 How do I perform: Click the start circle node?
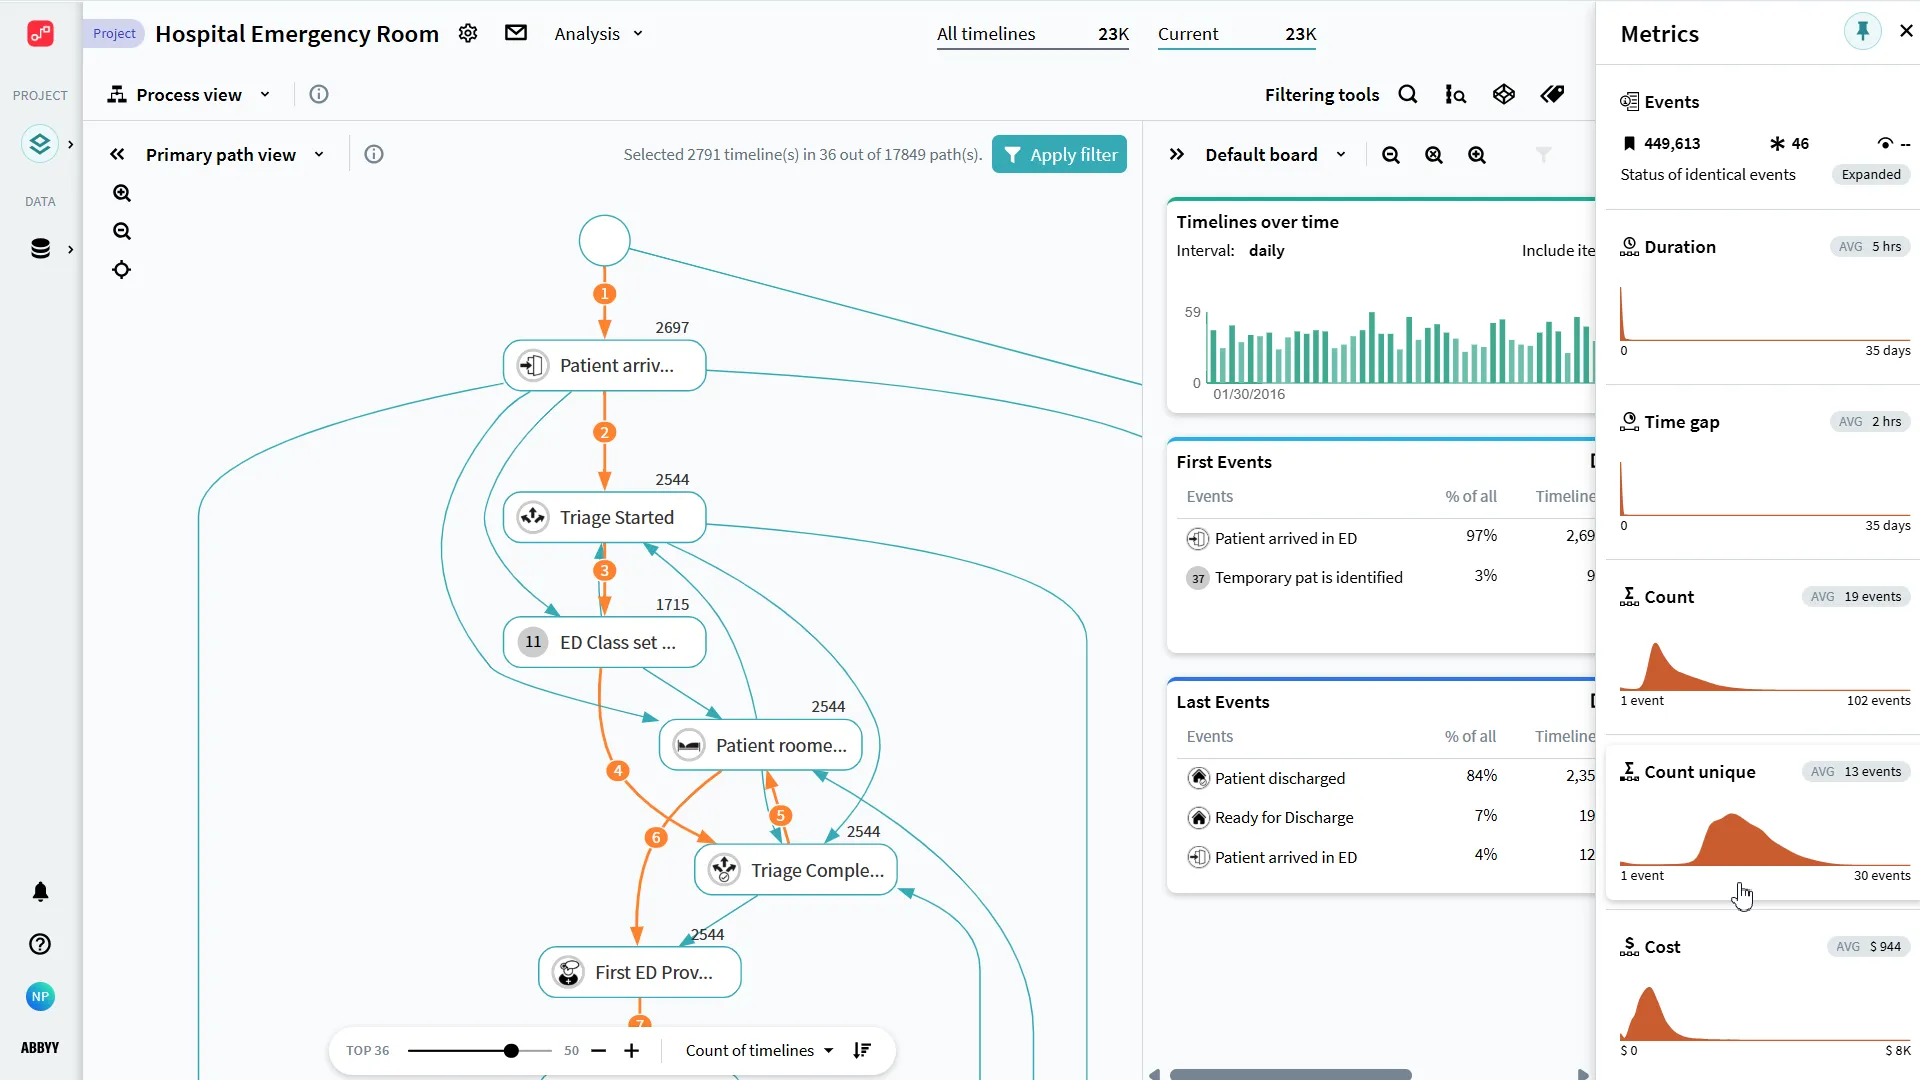[604, 240]
